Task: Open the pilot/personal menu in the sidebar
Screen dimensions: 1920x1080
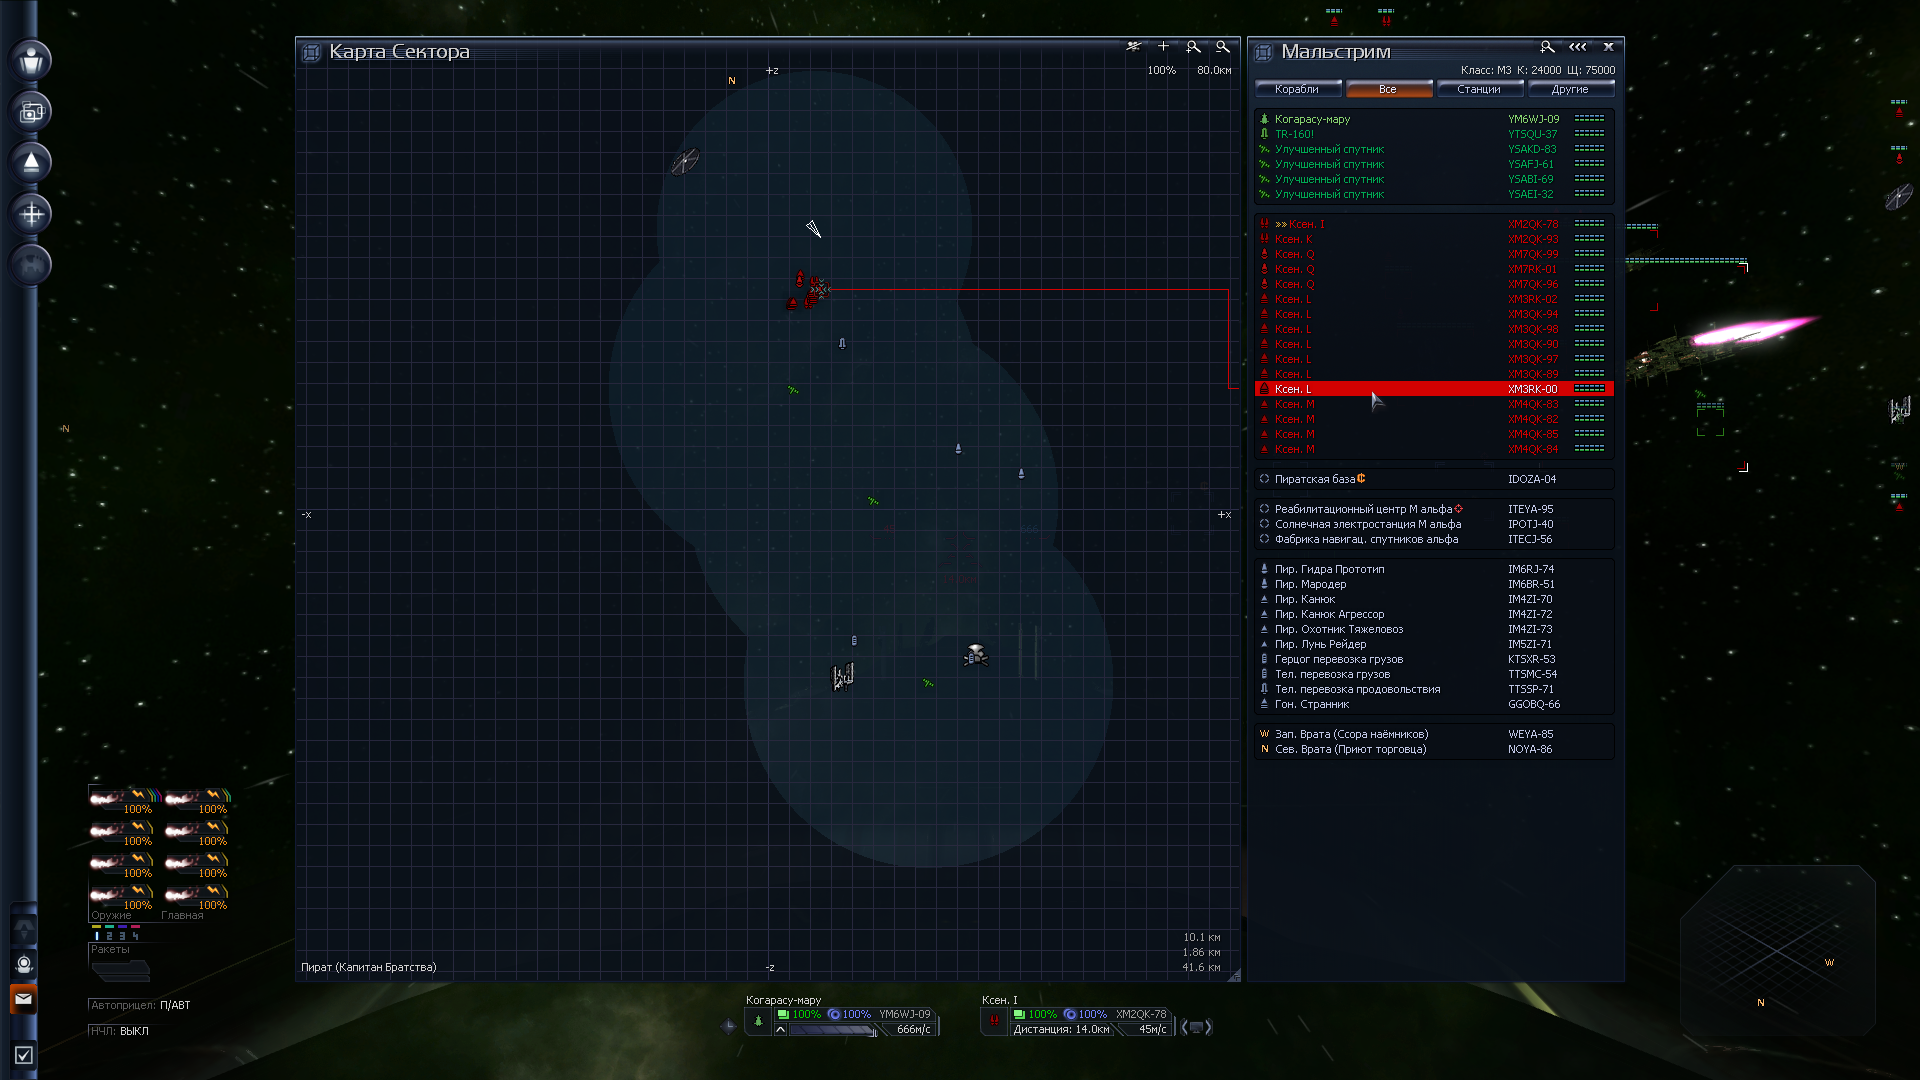Action: [31, 60]
